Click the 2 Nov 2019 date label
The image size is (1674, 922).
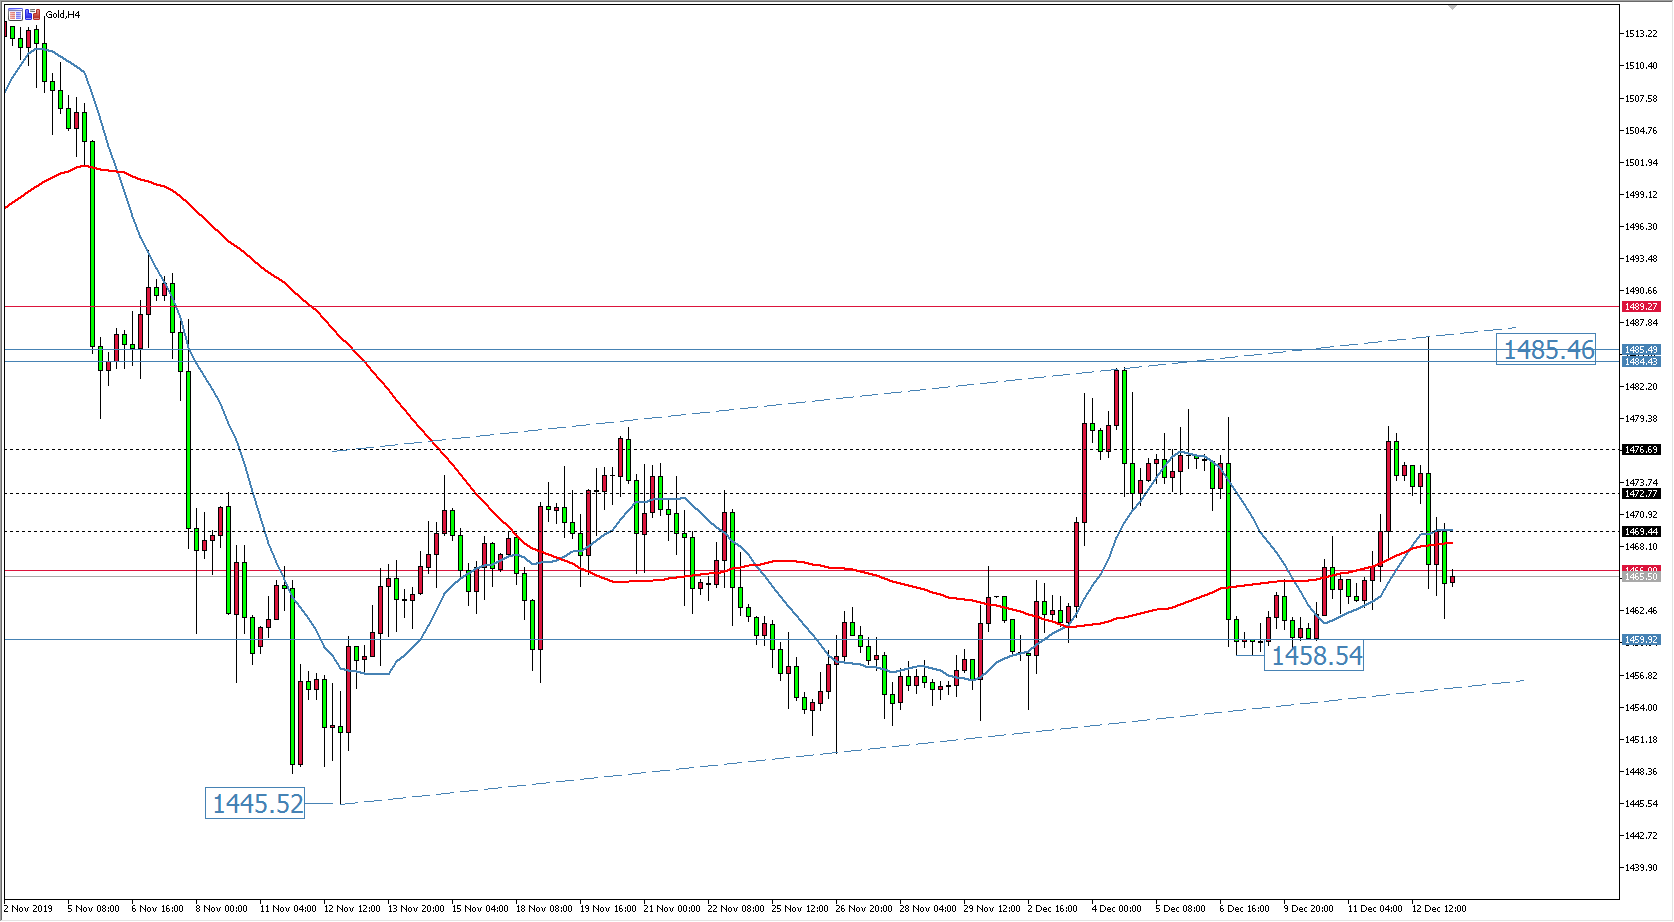[28, 909]
